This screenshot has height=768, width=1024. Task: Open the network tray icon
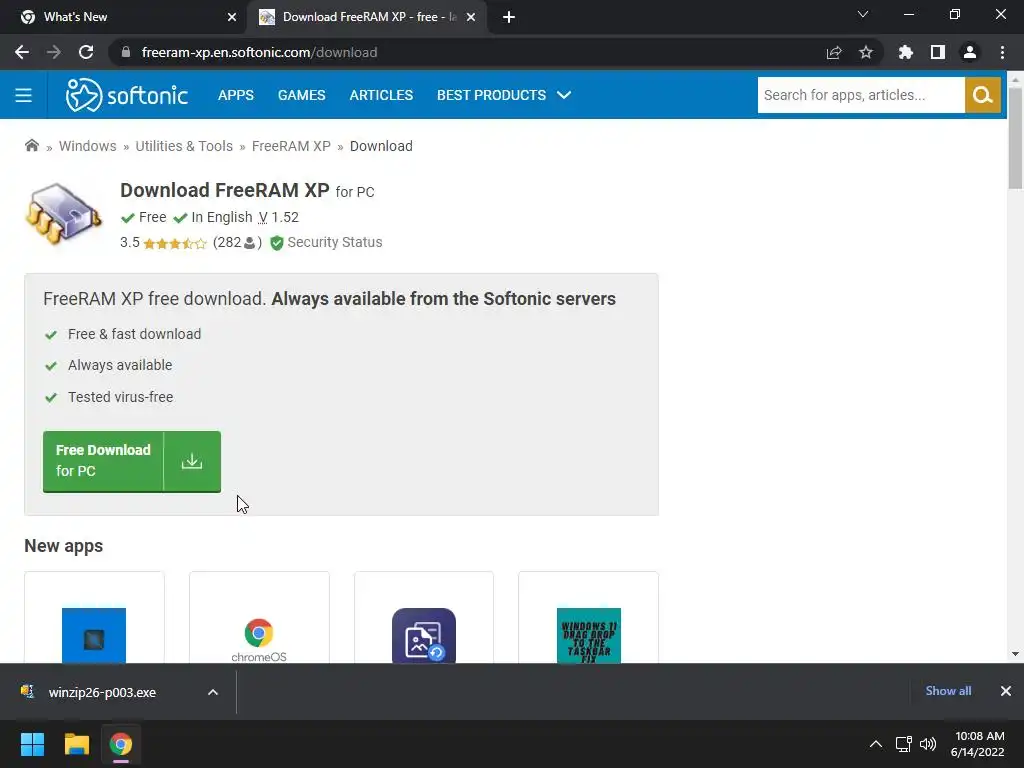904,744
